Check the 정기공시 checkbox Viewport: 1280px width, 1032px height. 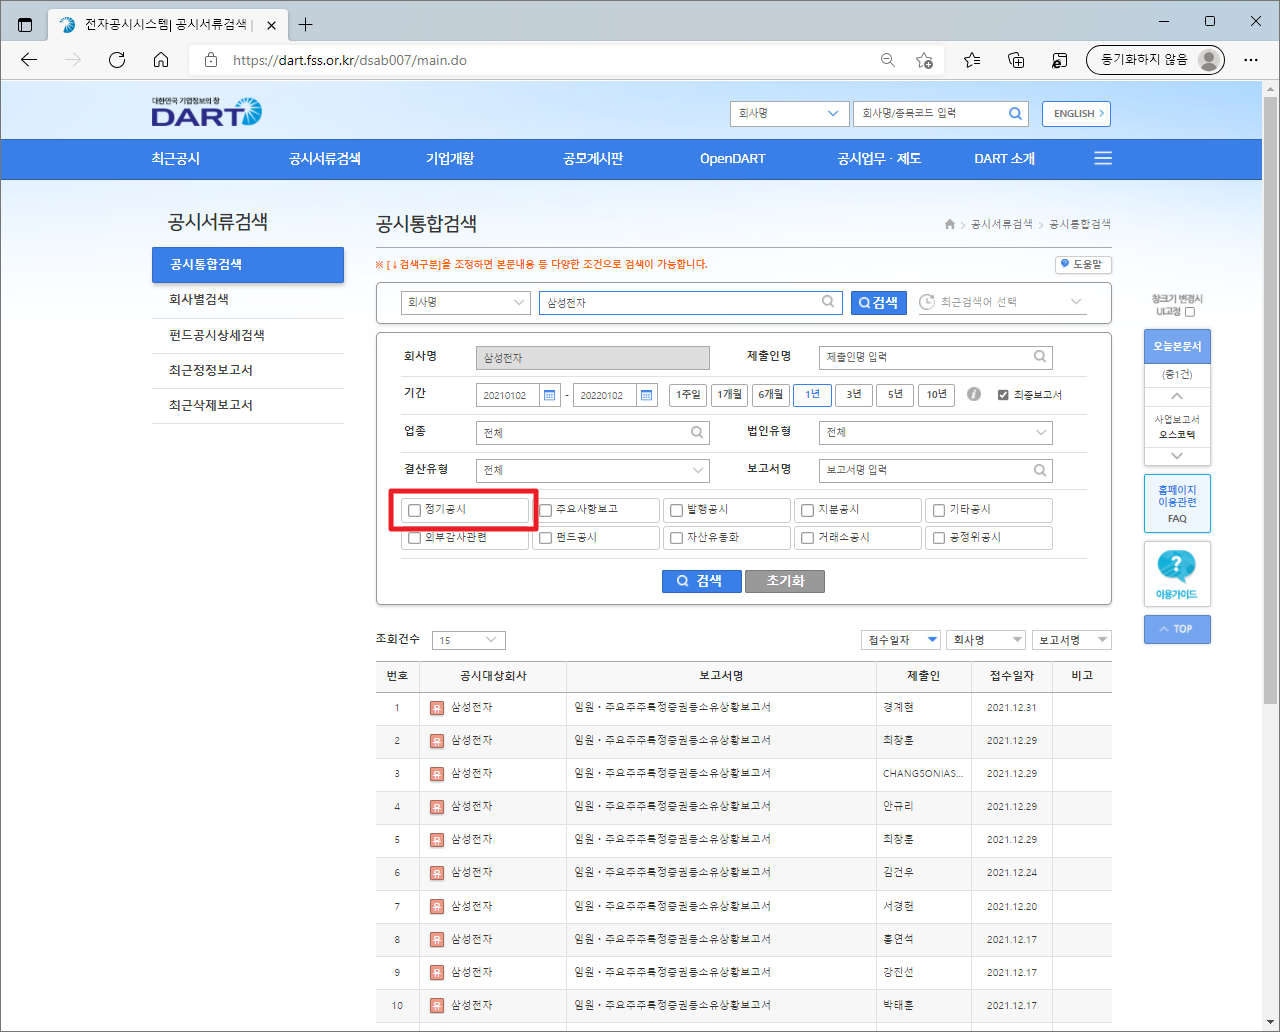[x=415, y=510]
